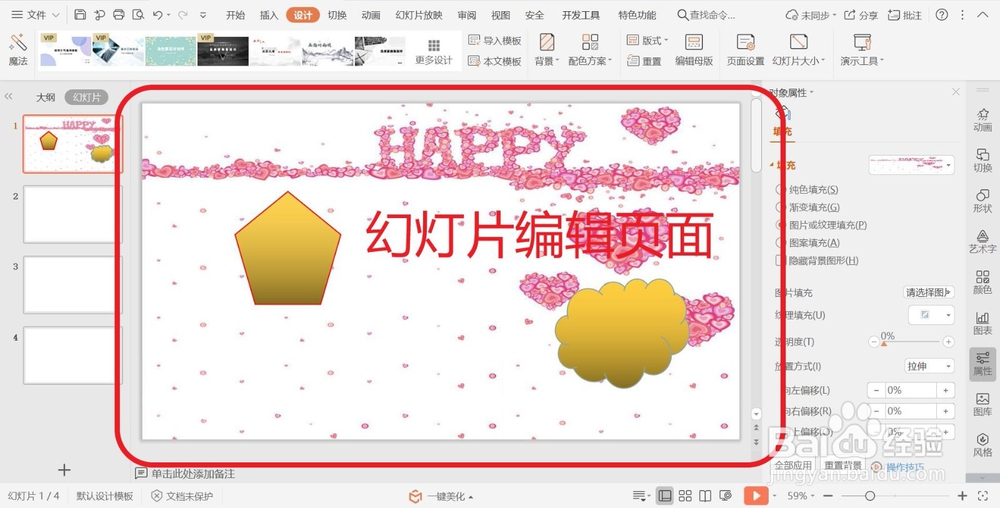Image resolution: width=1000 pixels, height=508 pixels.
Task: Open 图表 chart sidebar panel
Action: coord(982,323)
